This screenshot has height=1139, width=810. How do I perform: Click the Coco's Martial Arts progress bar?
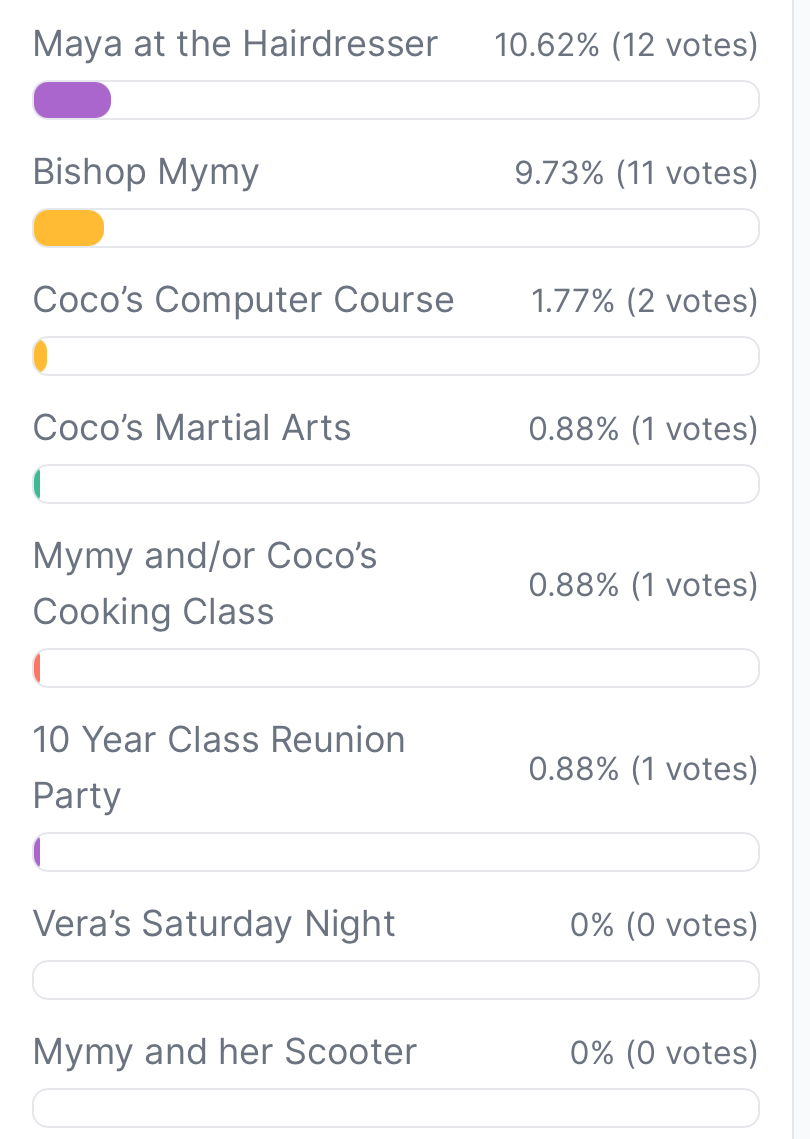[x=395, y=485]
